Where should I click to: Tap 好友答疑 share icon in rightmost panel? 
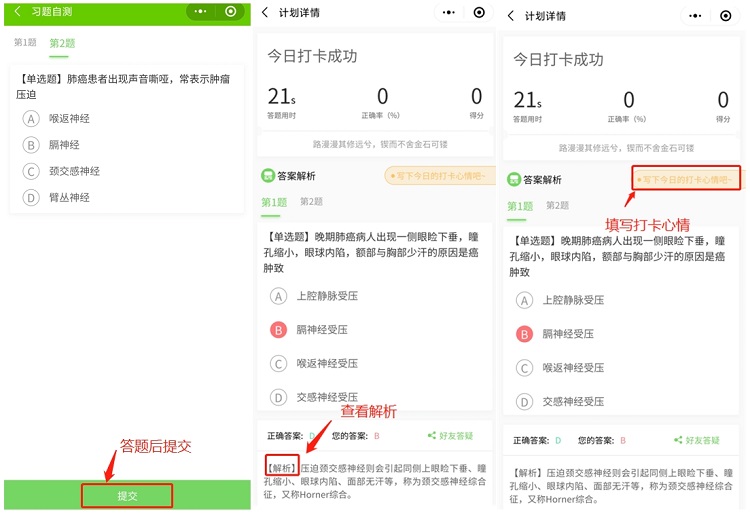[678, 440]
